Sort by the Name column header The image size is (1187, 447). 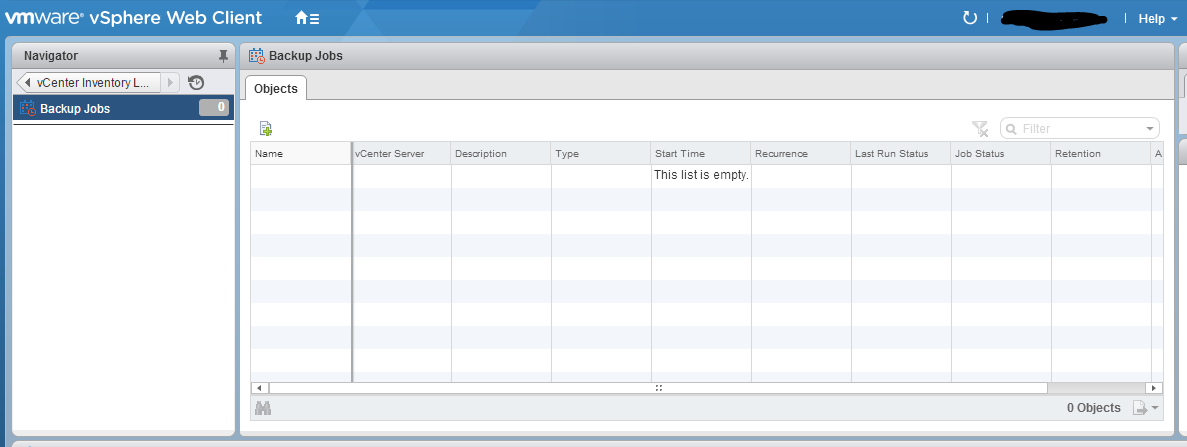coord(301,154)
